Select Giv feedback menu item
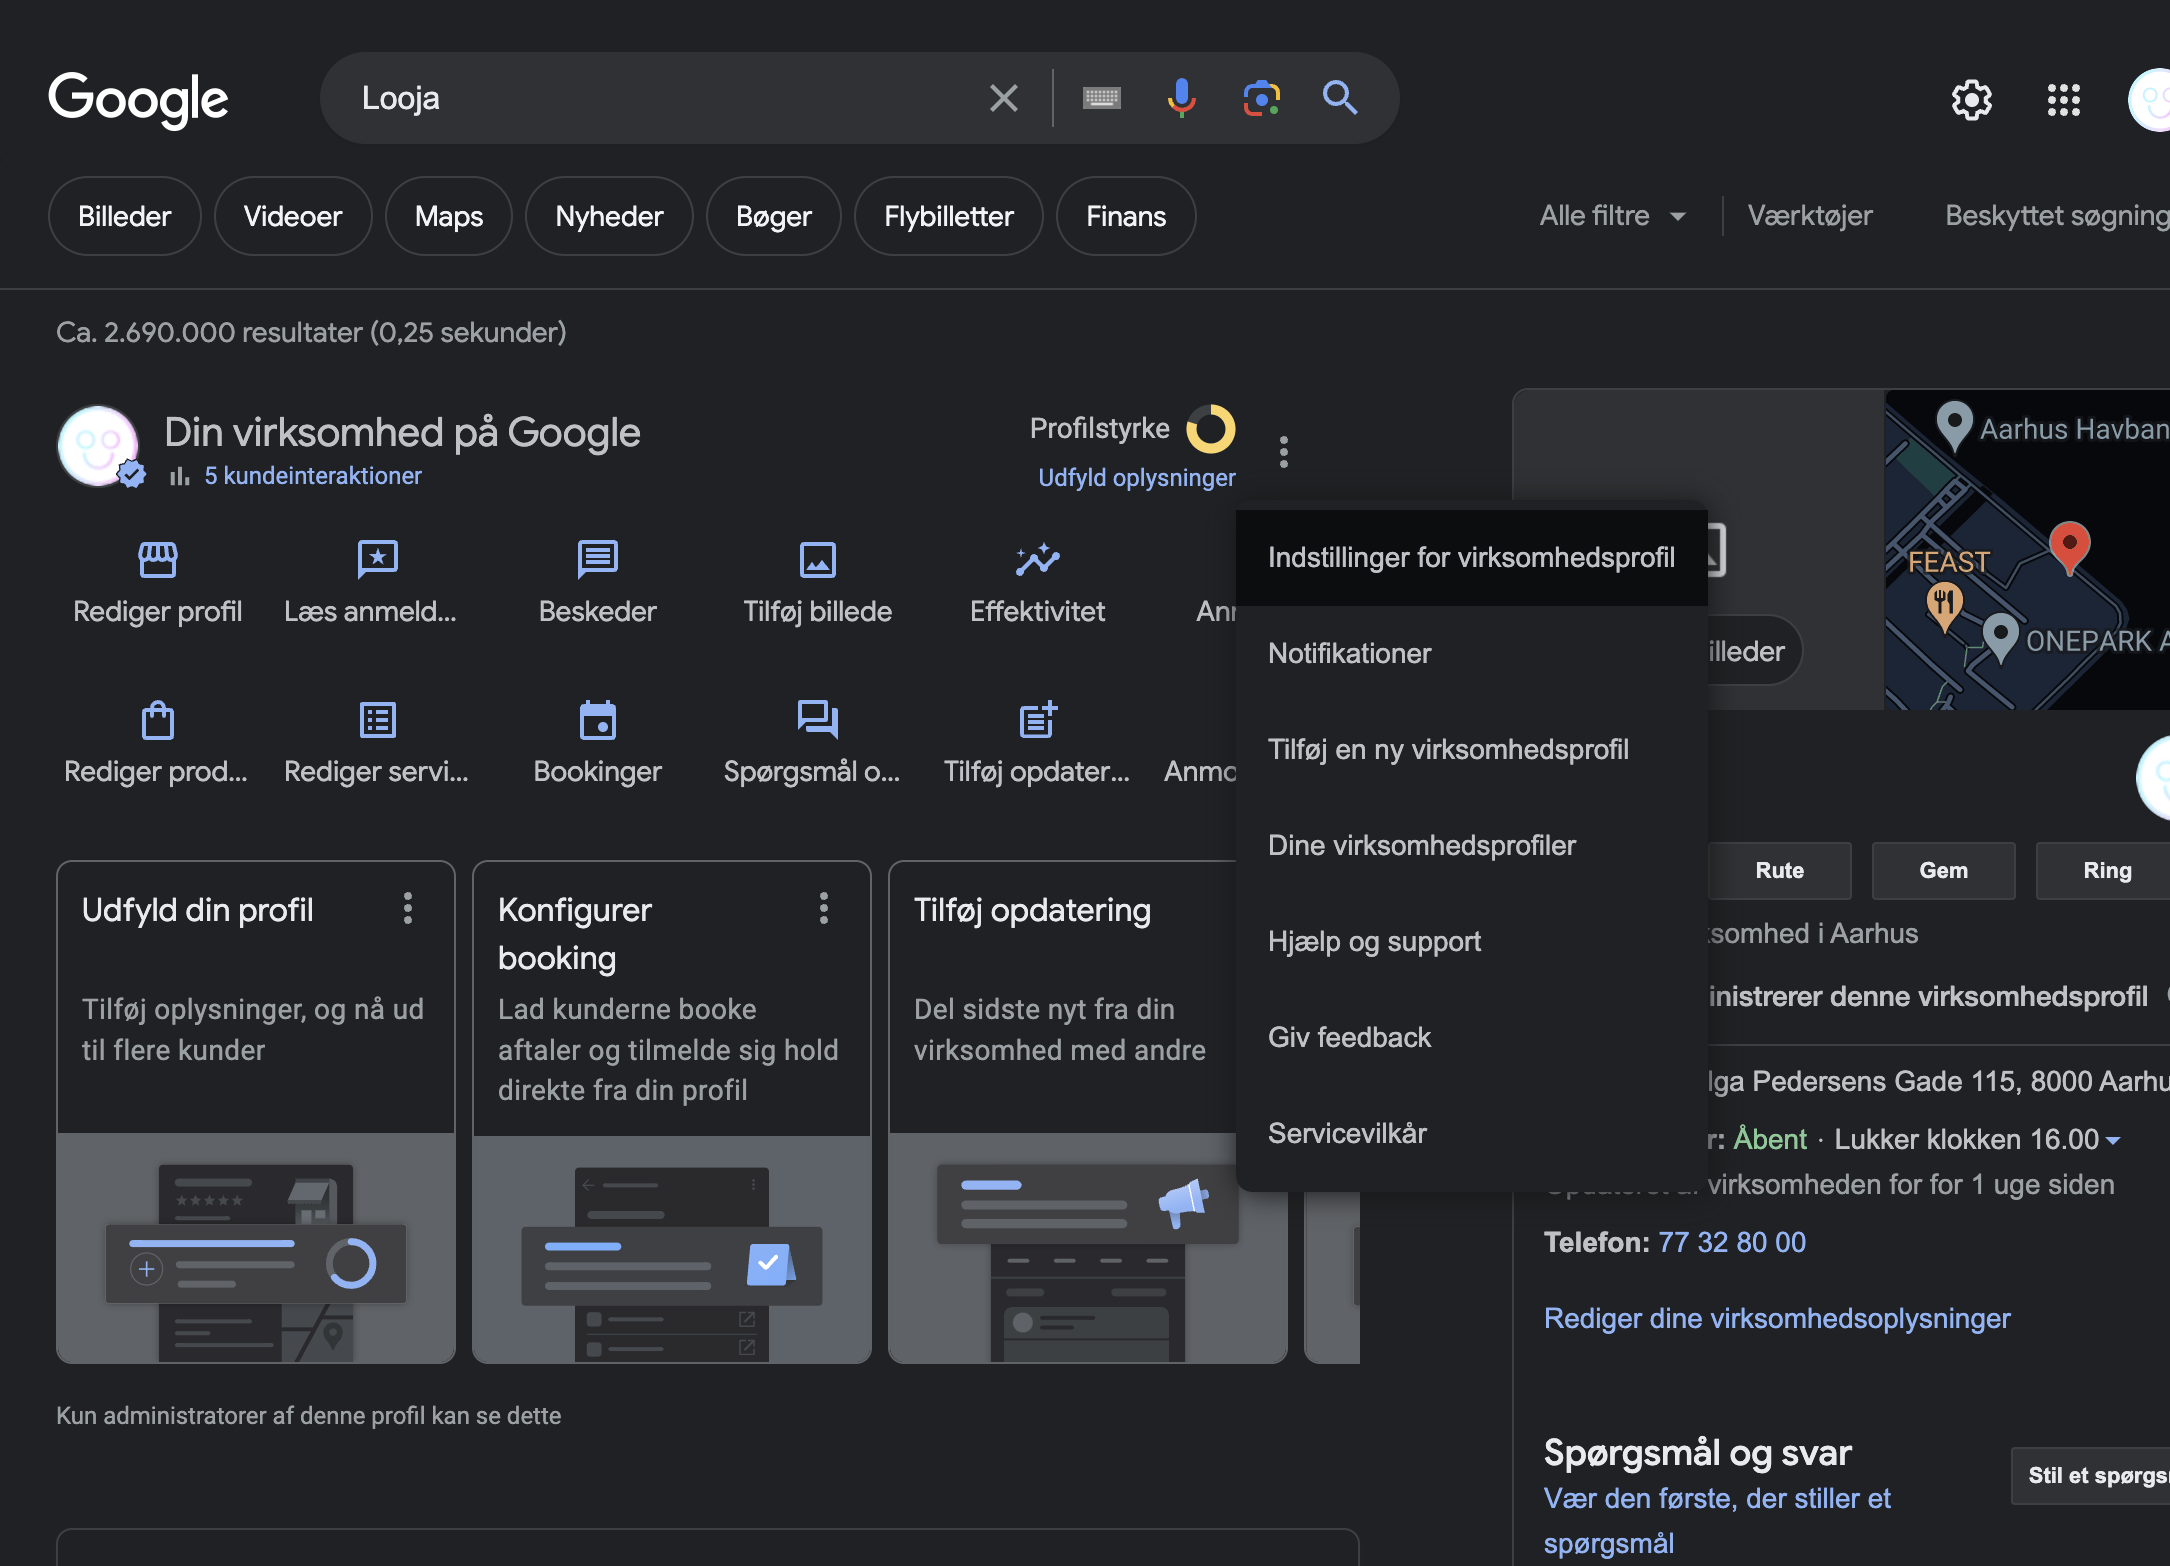Viewport: 2170px width, 1566px height. [1471, 1037]
